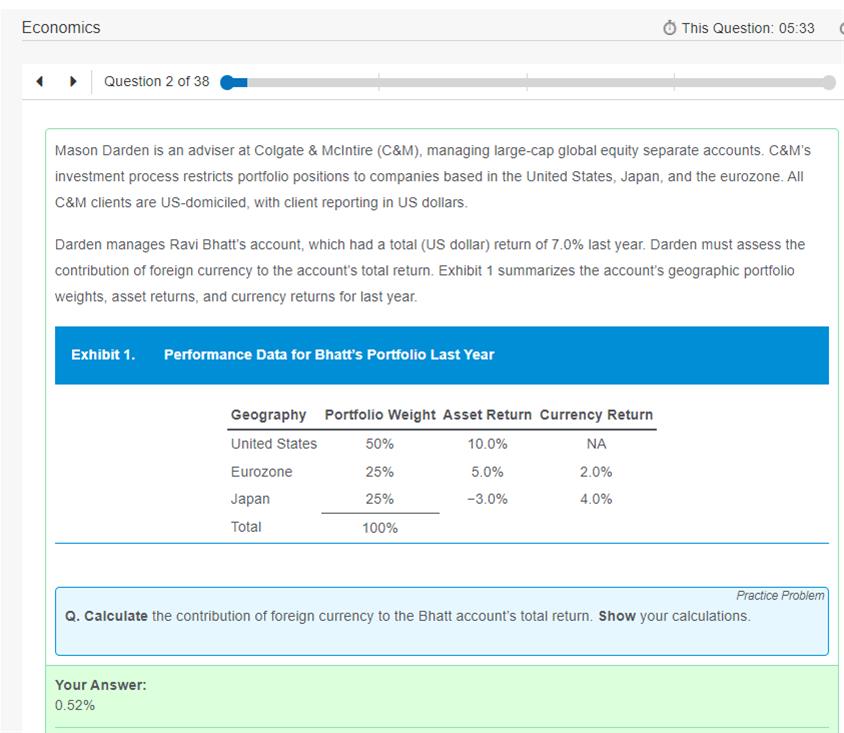Click the Portfolio Weight column header

(380, 415)
